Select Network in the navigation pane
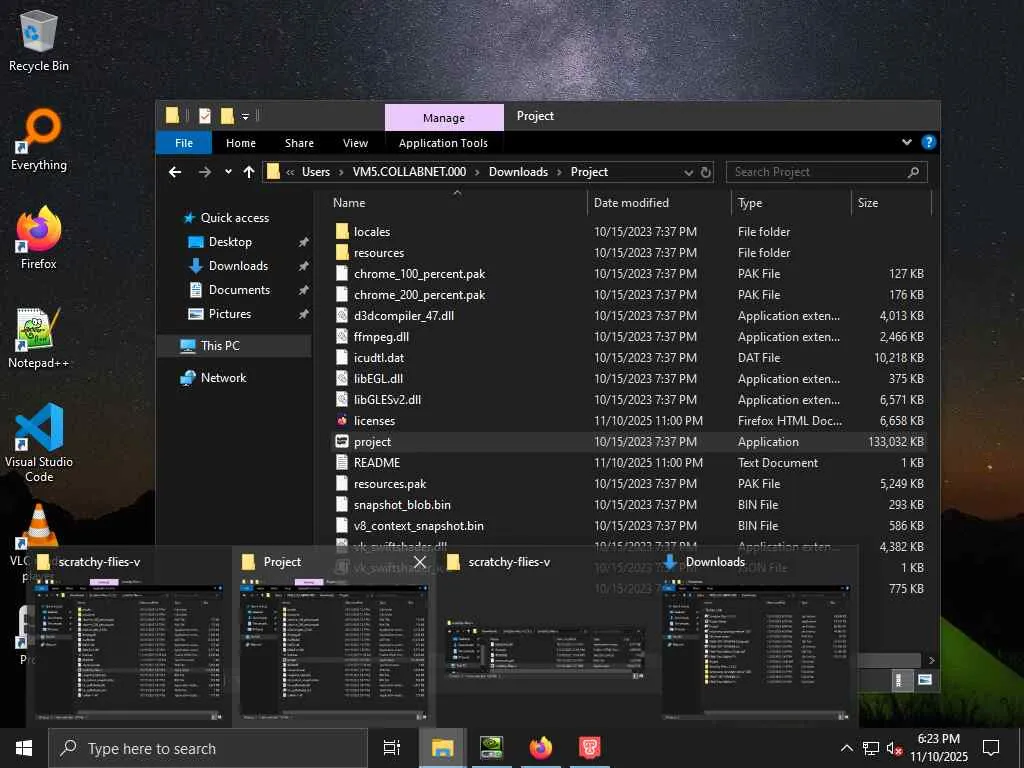This screenshot has width=1024, height=768. click(223, 377)
